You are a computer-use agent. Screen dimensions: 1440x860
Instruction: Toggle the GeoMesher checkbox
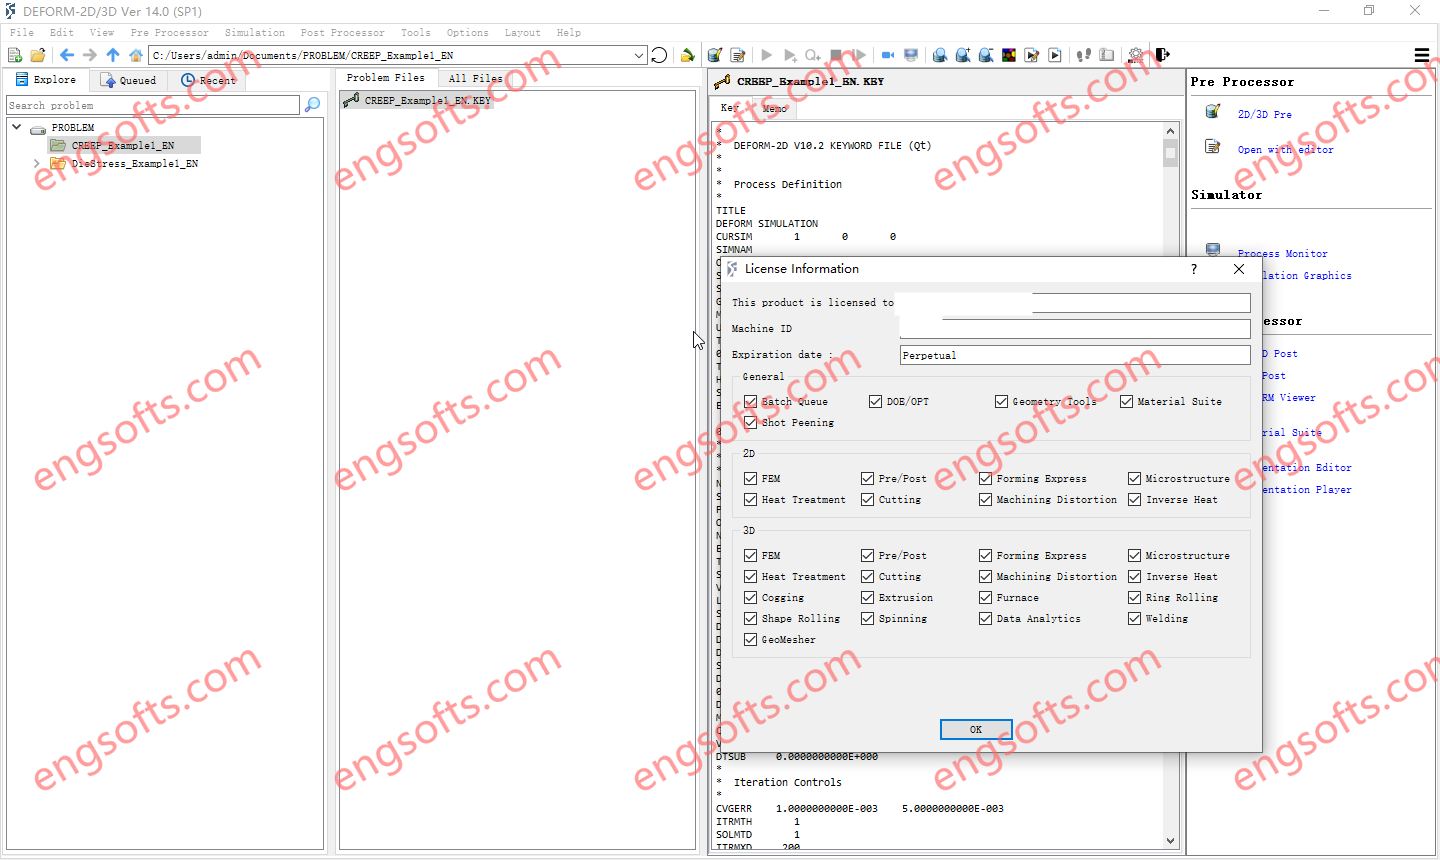750,639
